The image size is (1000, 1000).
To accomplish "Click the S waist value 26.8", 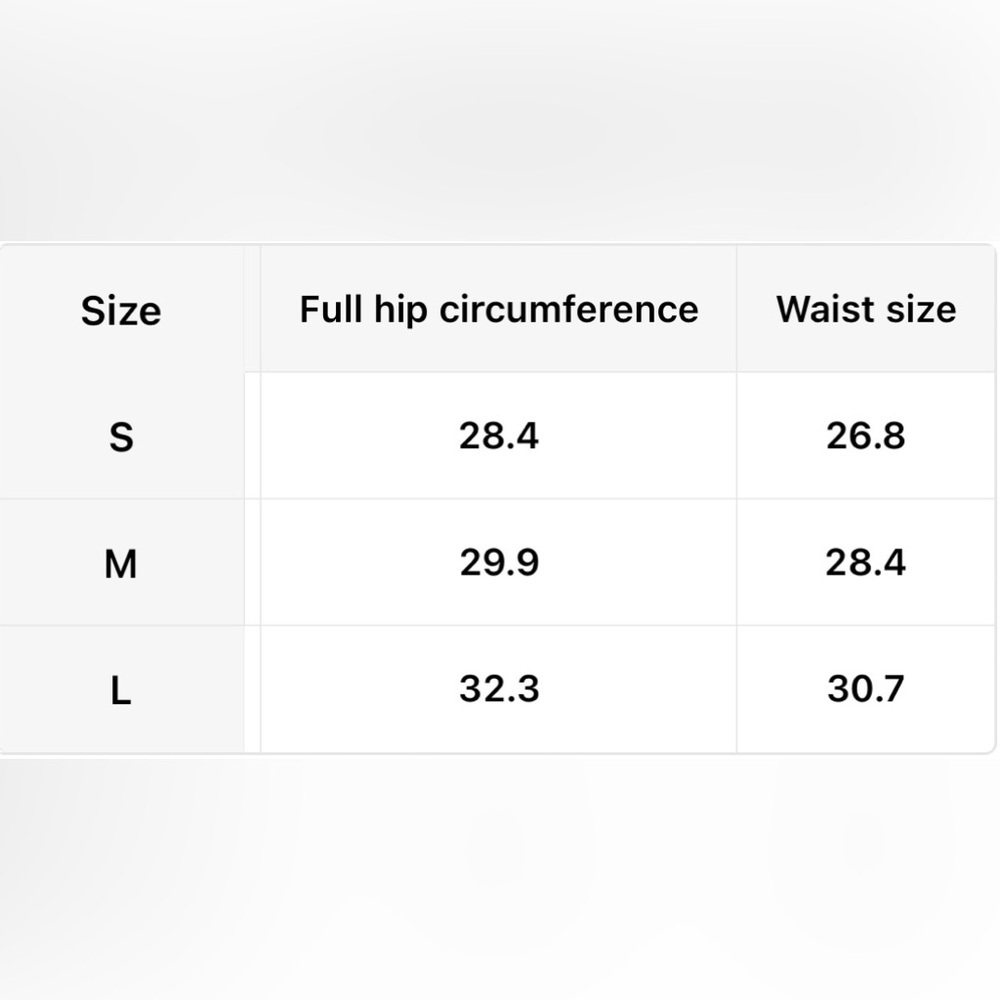I will [x=865, y=436].
